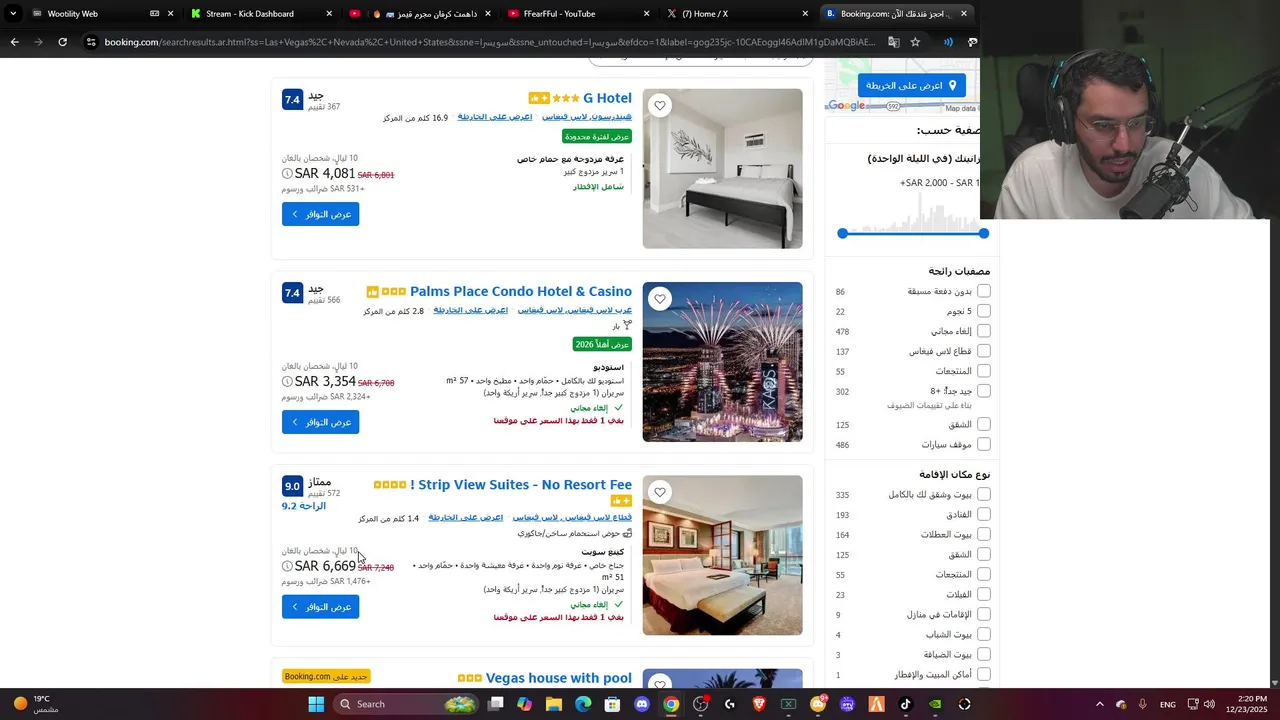The image size is (1280, 720).
Task: Add Palms Place Condo Hotel to favorites heart
Action: pos(660,299)
